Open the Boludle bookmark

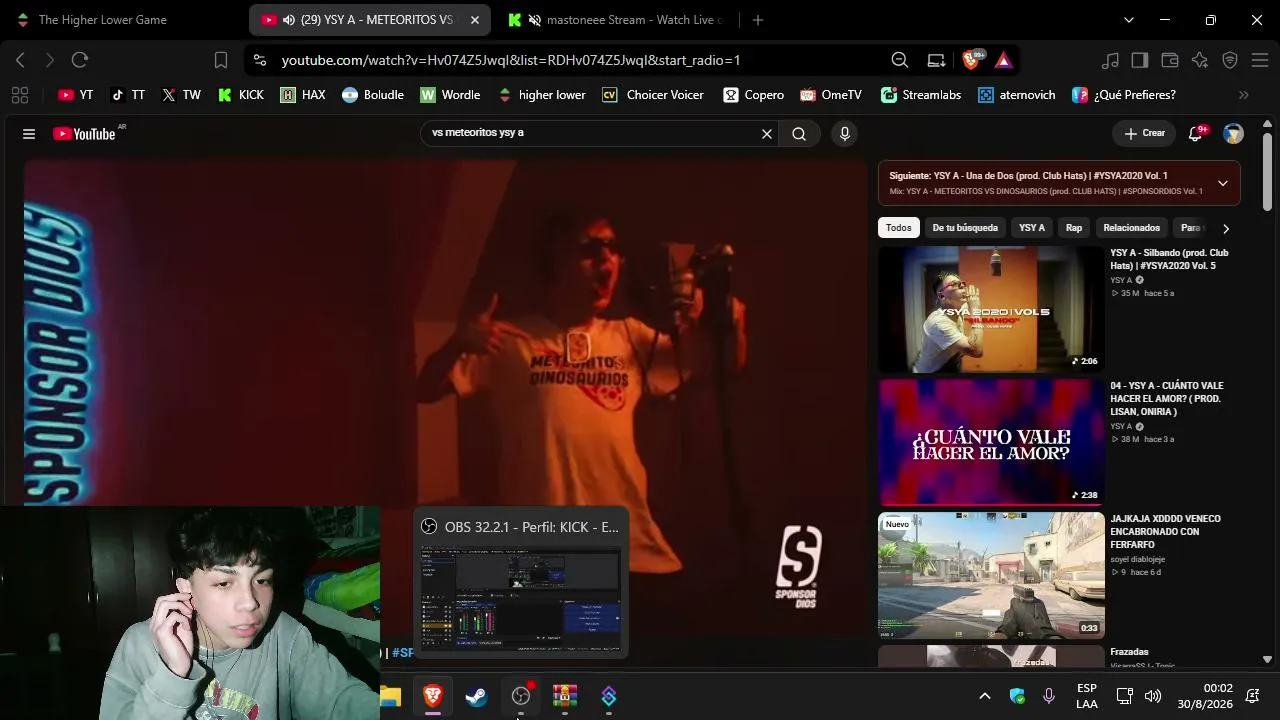pyautogui.click(x=373, y=95)
